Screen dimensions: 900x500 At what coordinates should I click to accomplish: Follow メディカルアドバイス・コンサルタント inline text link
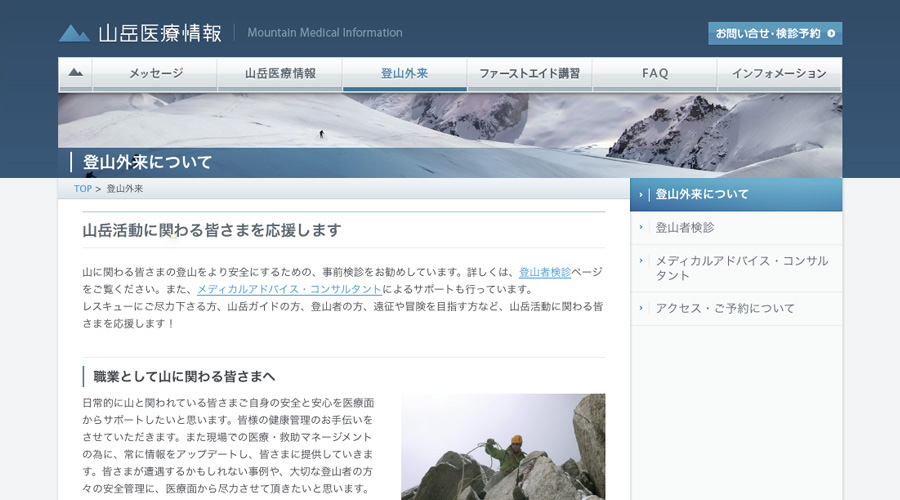289,289
